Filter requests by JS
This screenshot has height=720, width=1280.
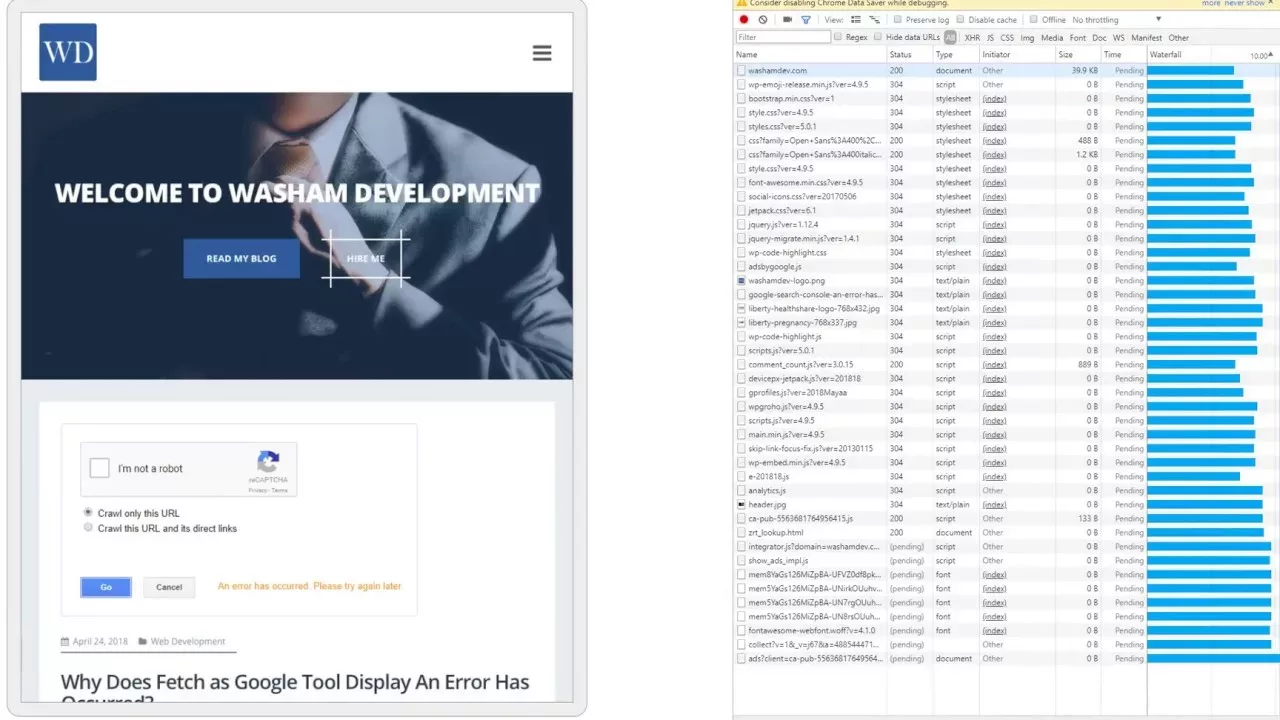pyautogui.click(x=990, y=38)
